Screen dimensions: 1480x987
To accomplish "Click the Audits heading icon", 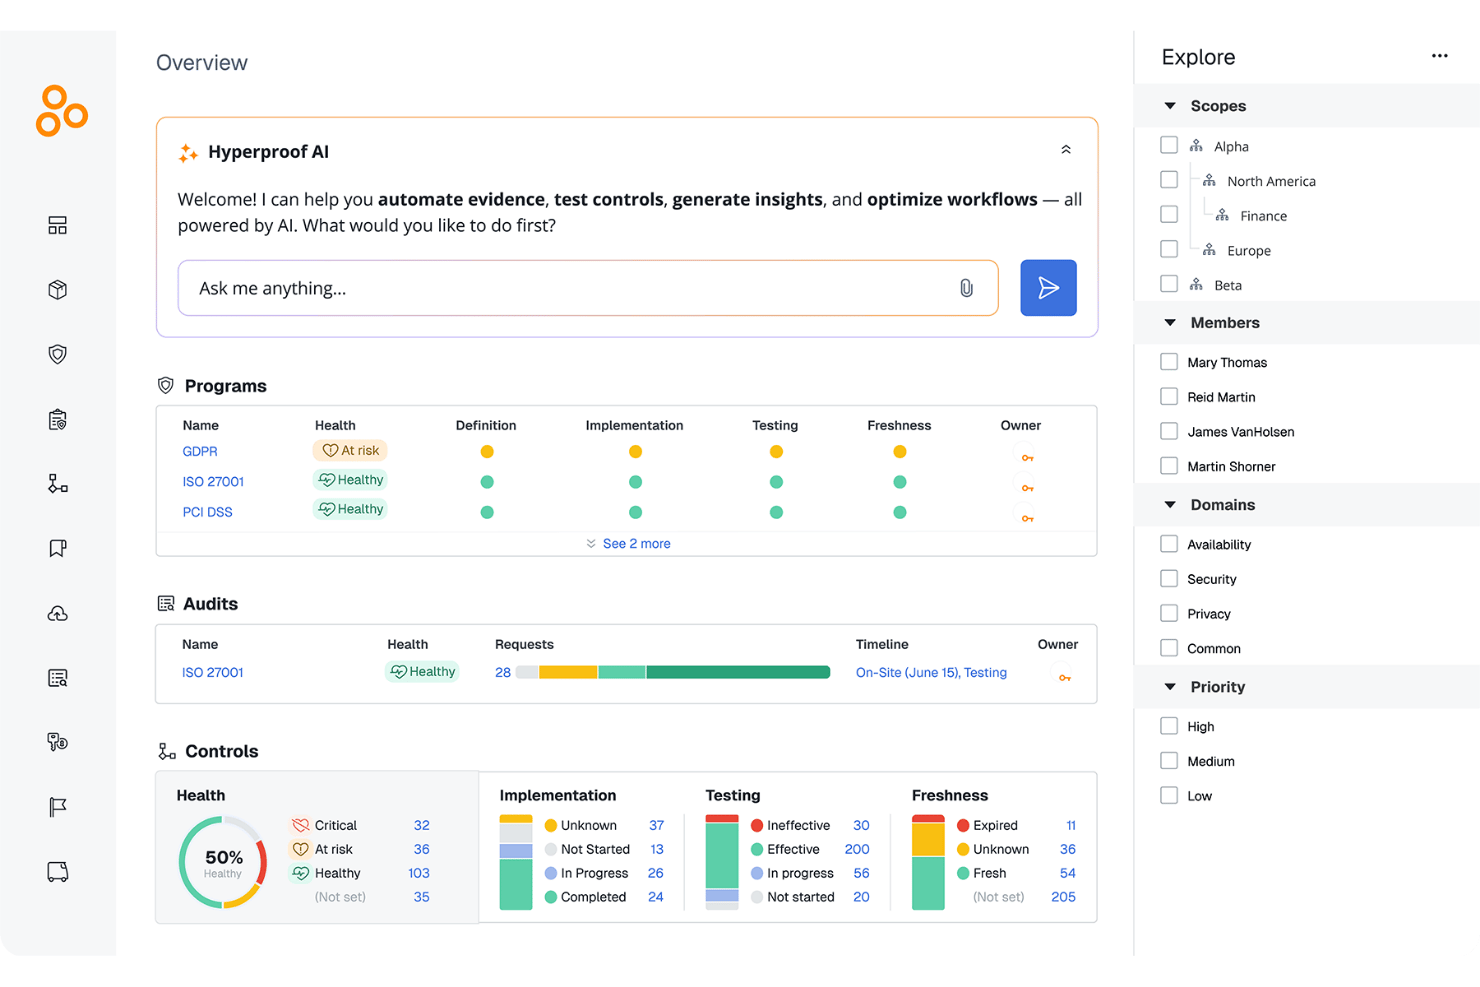I will [166, 603].
